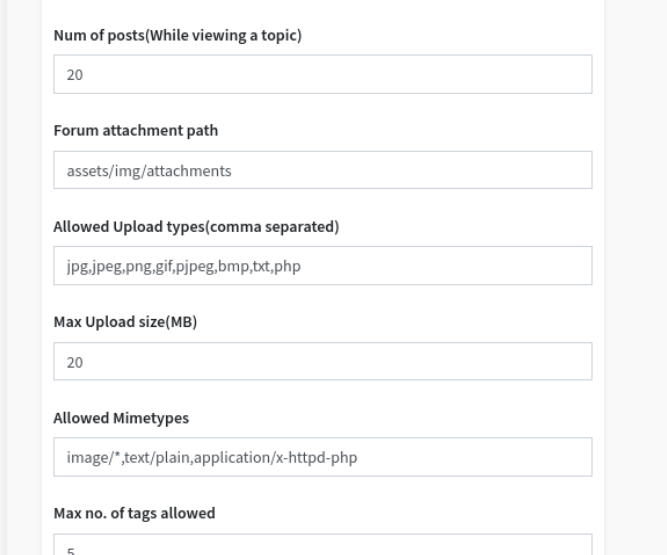
Task: Click 'jpg' at start of upload types
Action: [76, 267]
